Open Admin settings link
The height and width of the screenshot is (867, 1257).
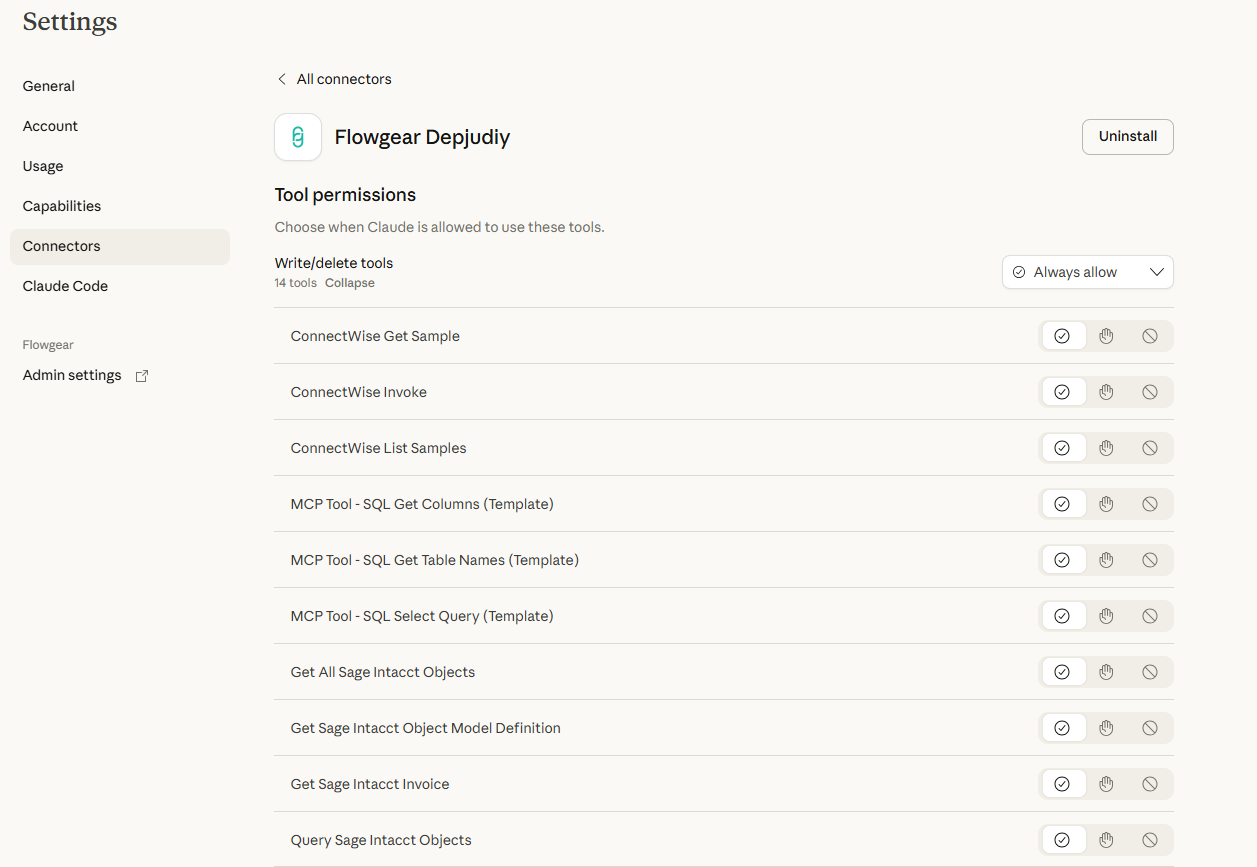72,376
